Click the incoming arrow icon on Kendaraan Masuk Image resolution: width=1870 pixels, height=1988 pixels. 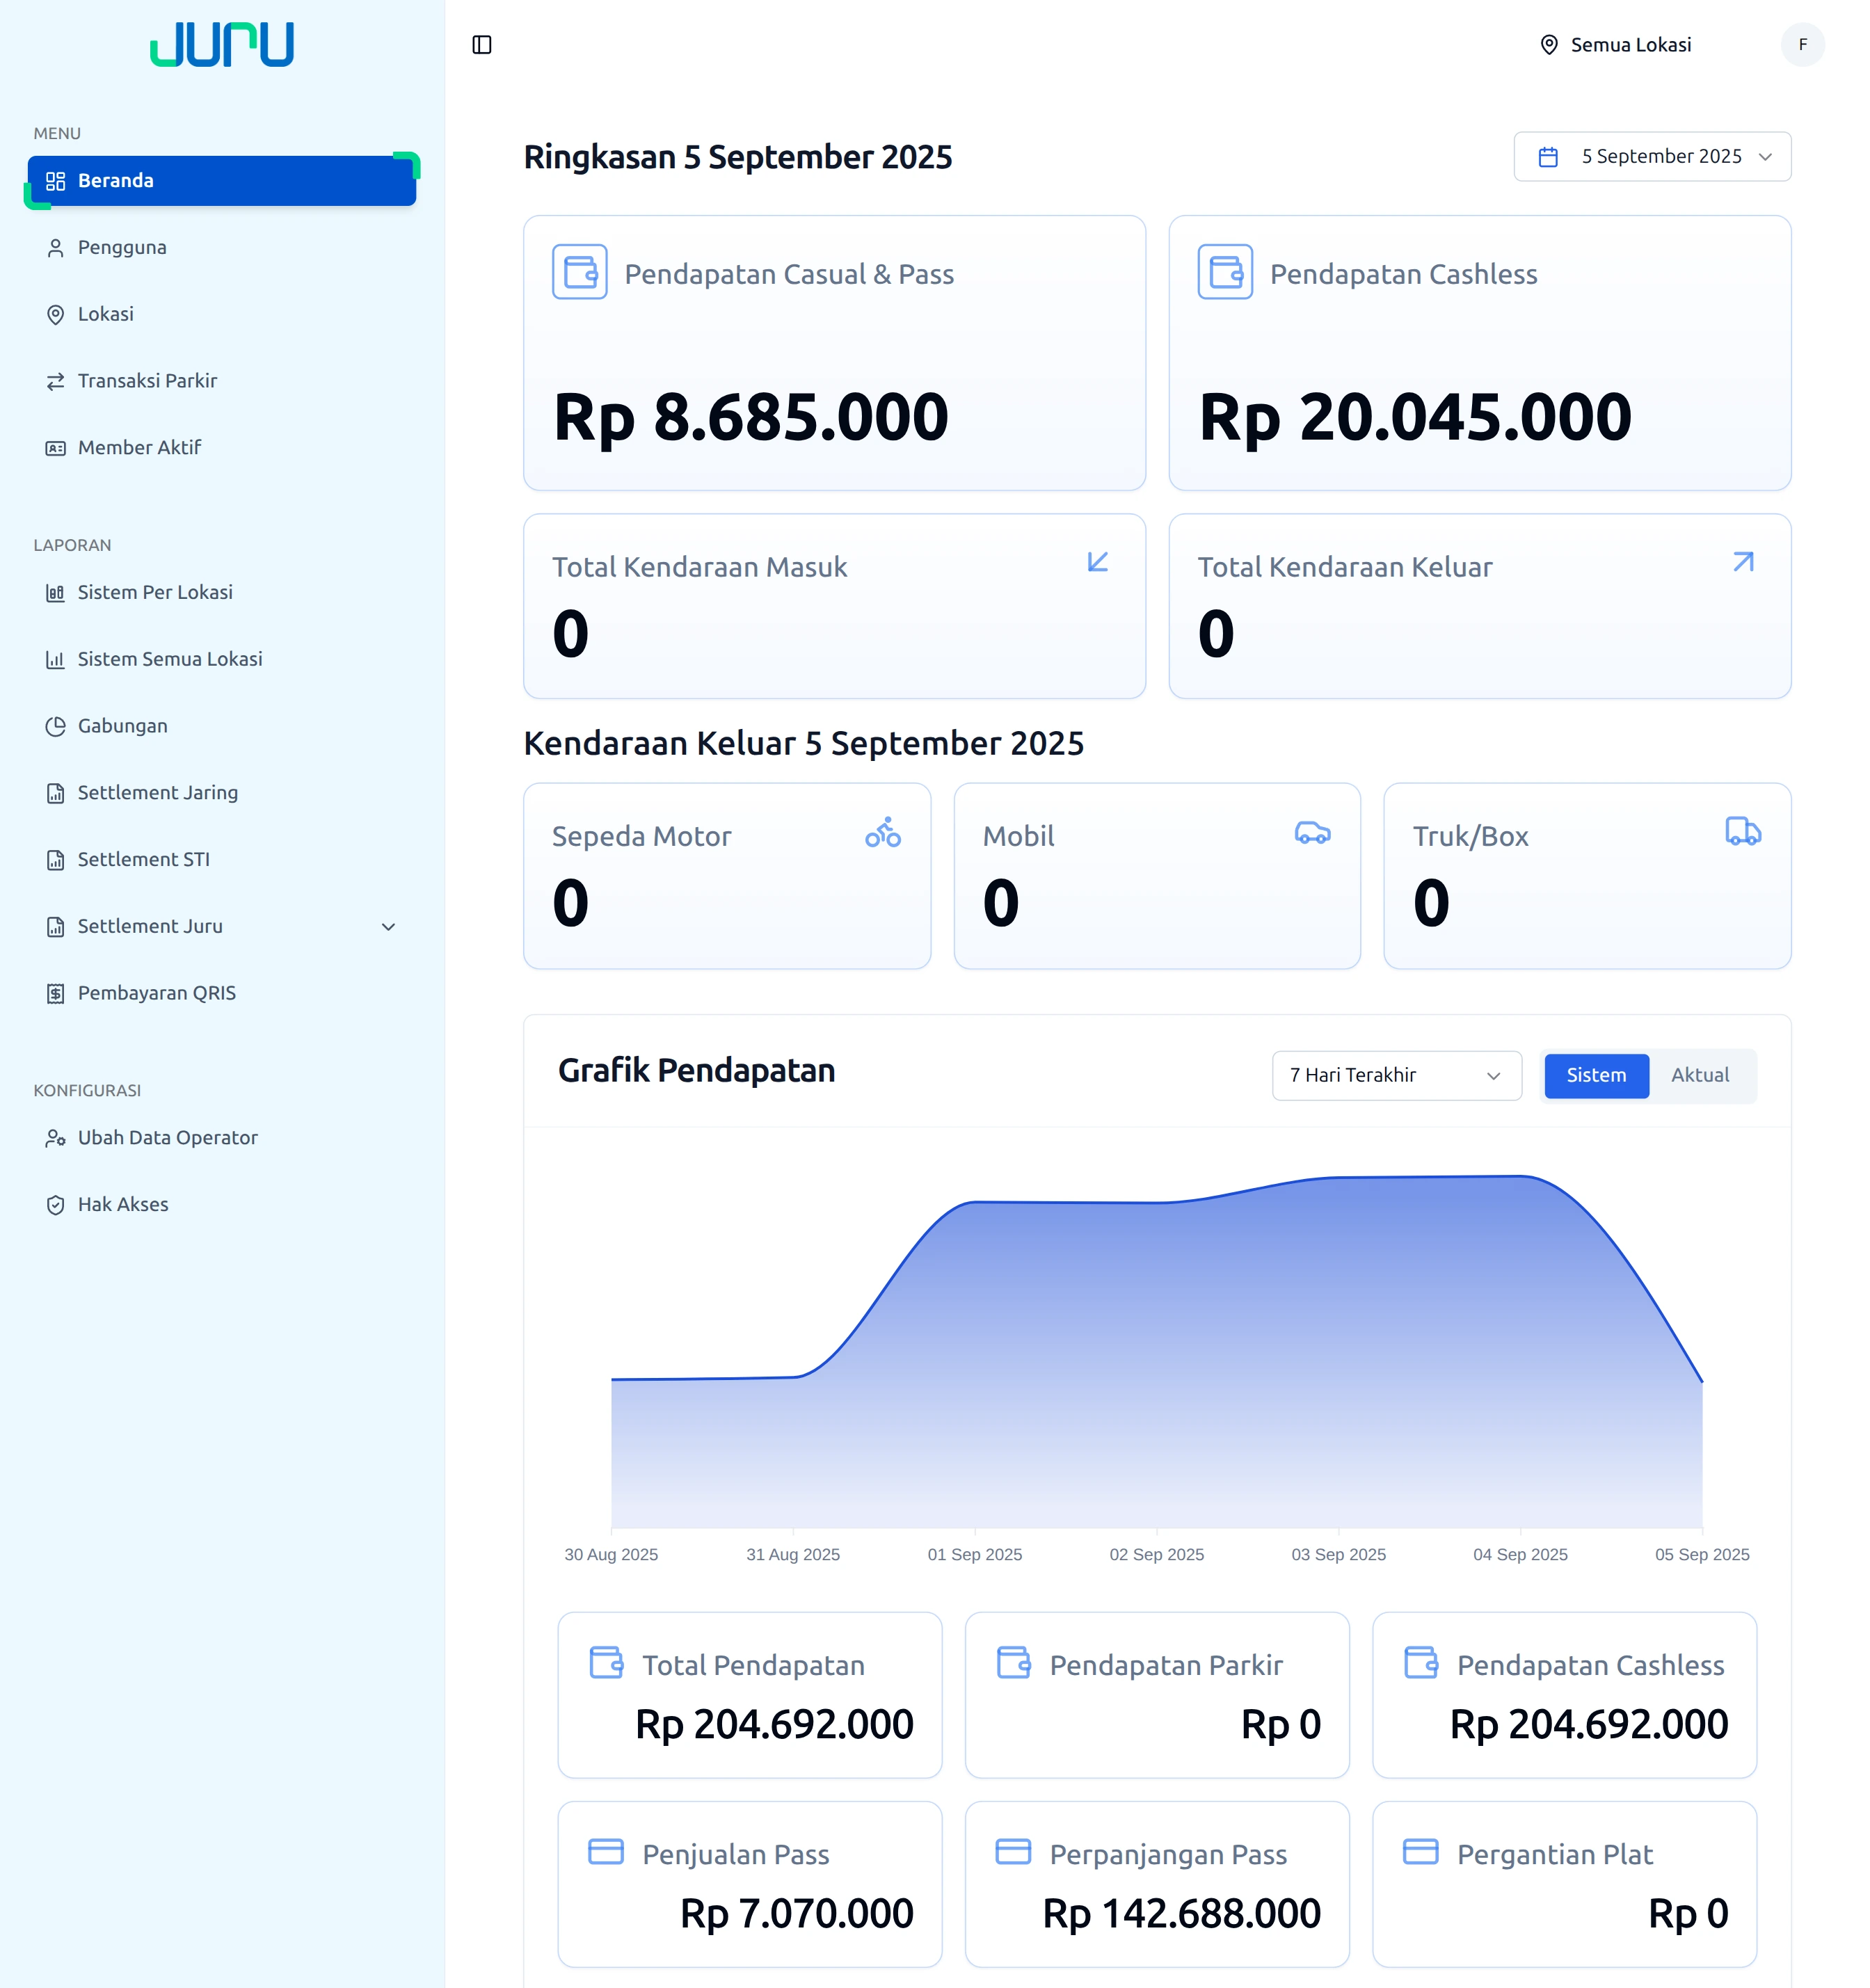point(1098,562)
